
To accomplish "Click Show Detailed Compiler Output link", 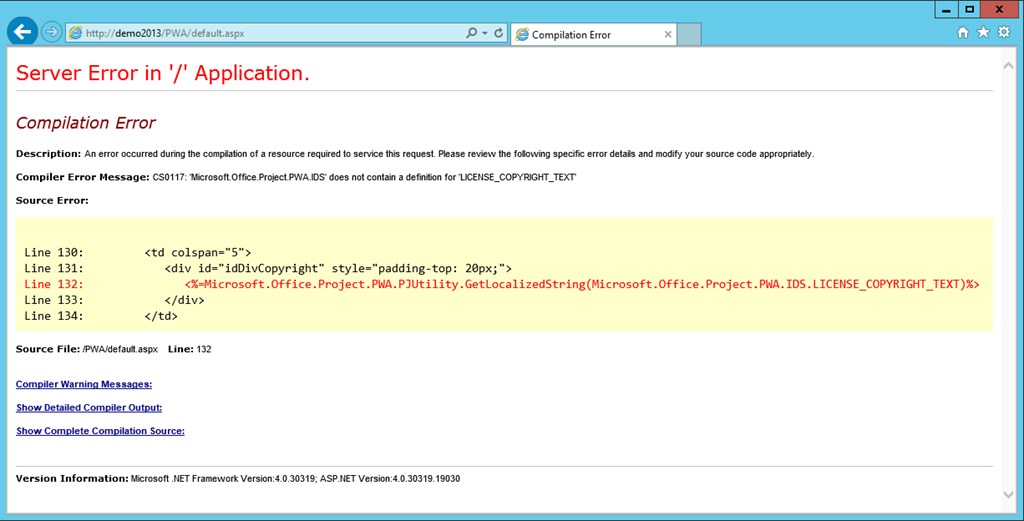I will coord(89,407).
